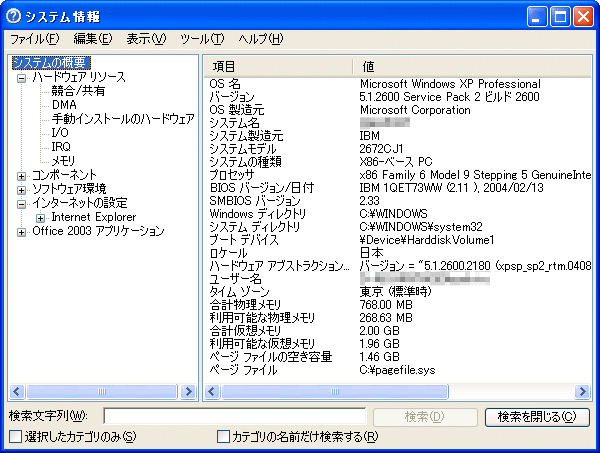Click the OS 名 row
600x453 pixels.
point(398,84)
